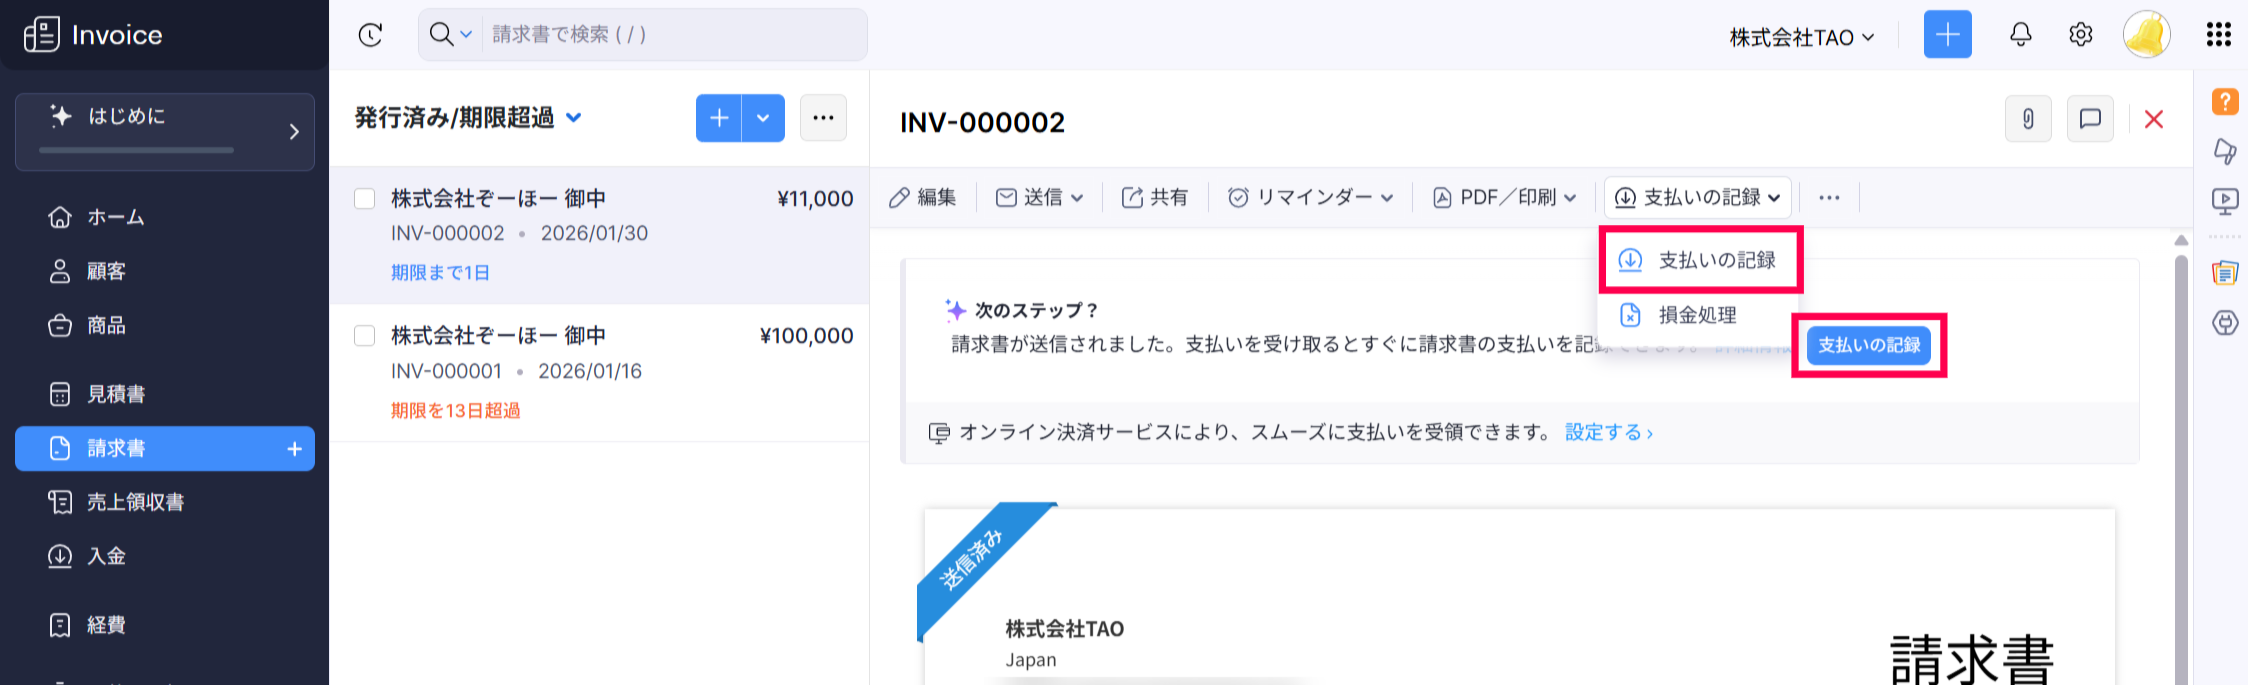2248x685 pixels.
Task: Click the recent history clock icon
Action: [370, 35]
